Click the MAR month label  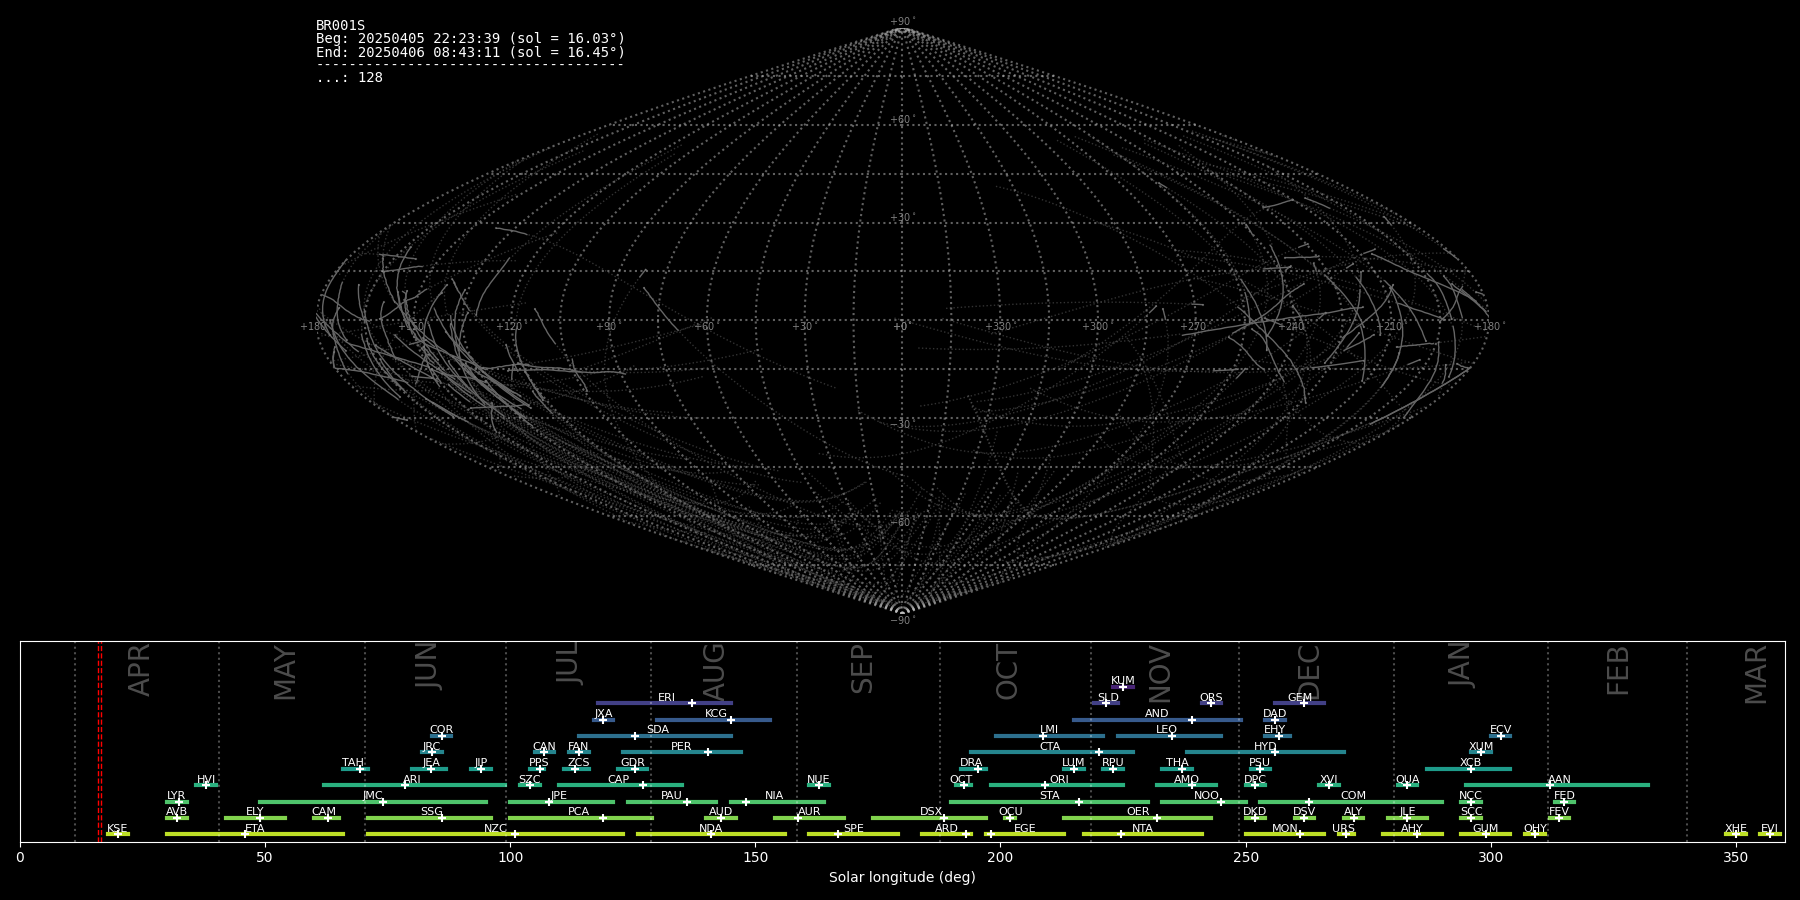(x=1757, y=675)
